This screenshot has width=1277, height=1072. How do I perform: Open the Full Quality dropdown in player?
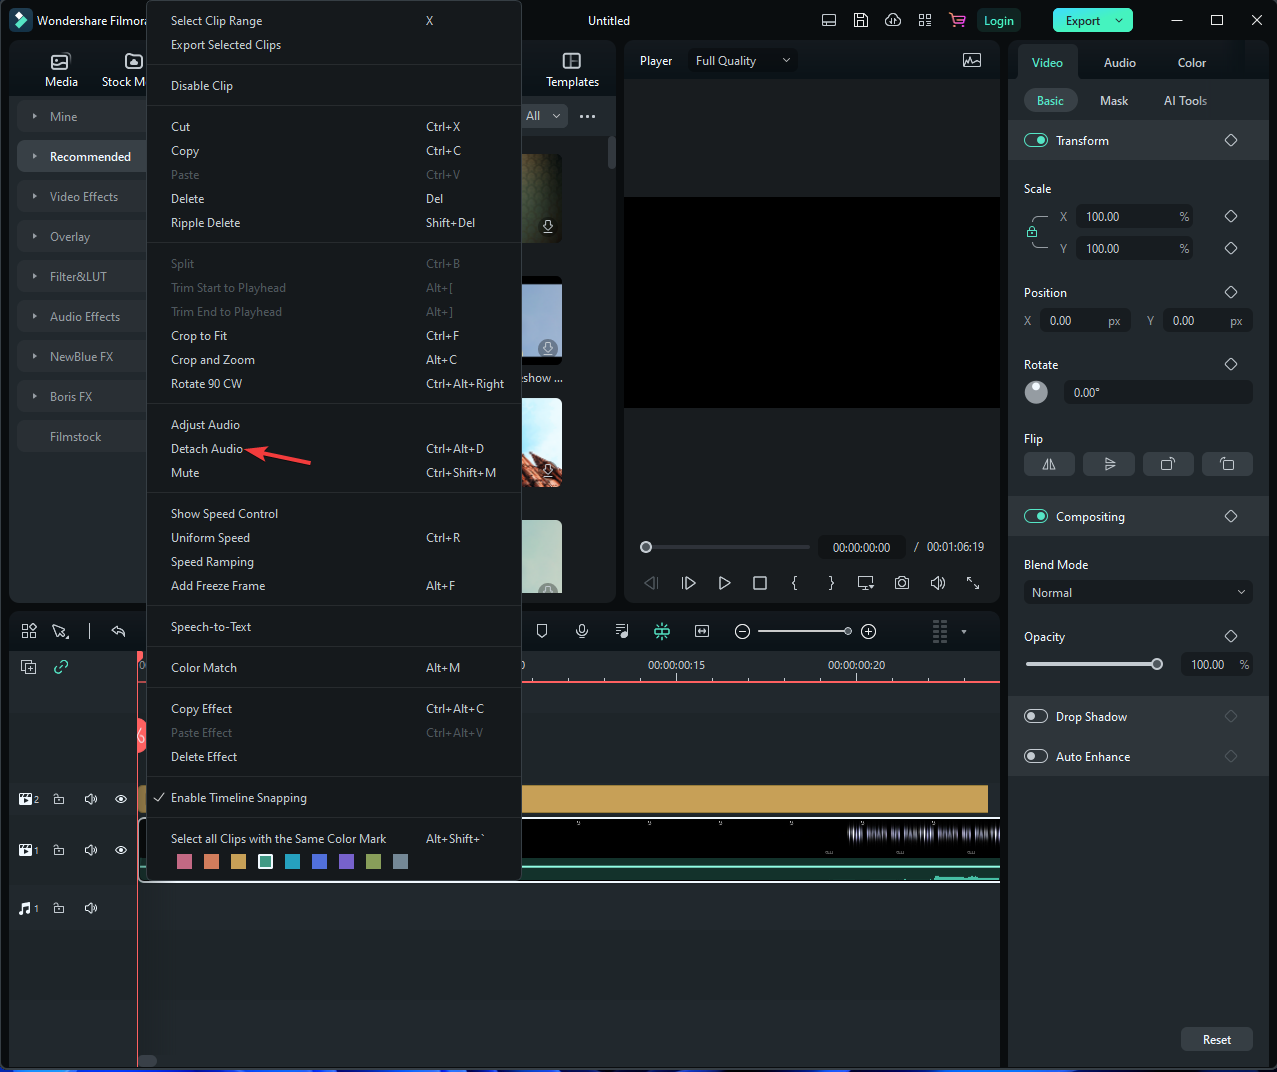[x=744, y=61]
